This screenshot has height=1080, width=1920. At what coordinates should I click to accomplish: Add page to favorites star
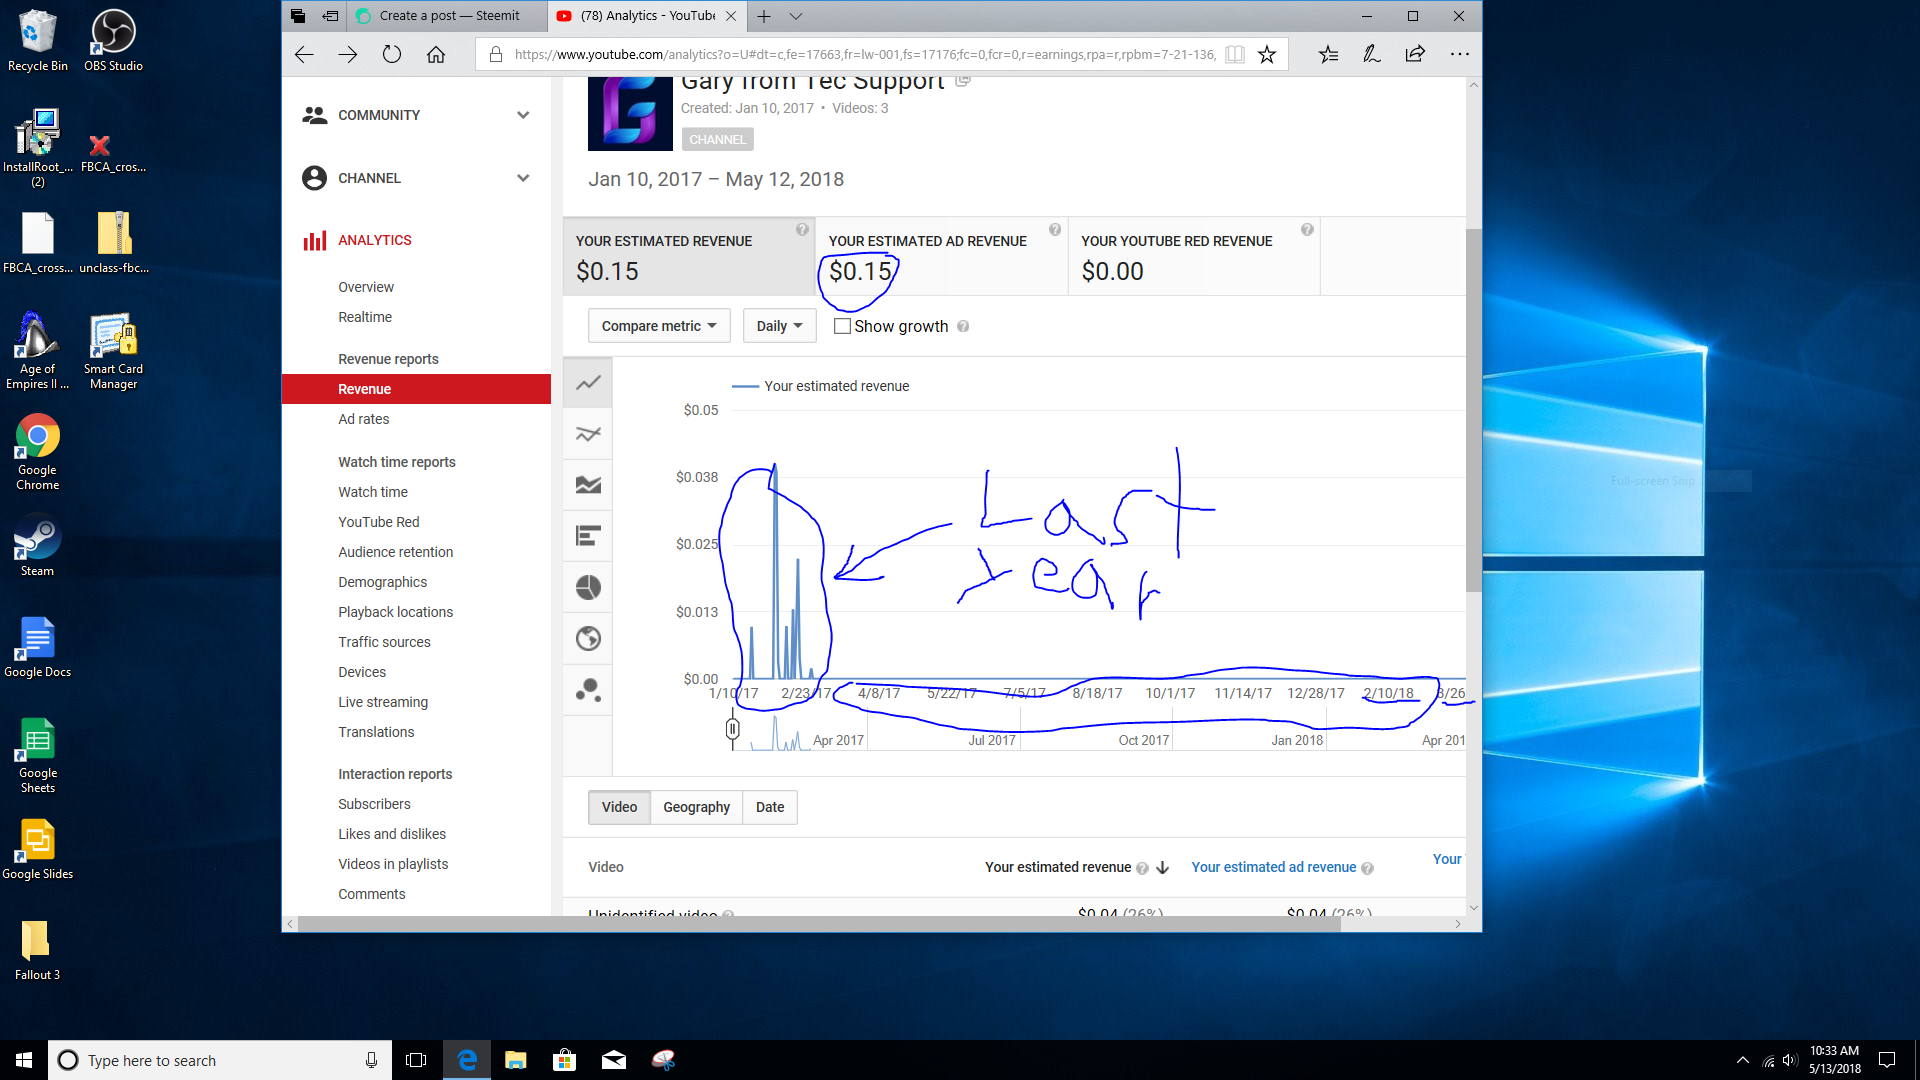(1267, 54)
